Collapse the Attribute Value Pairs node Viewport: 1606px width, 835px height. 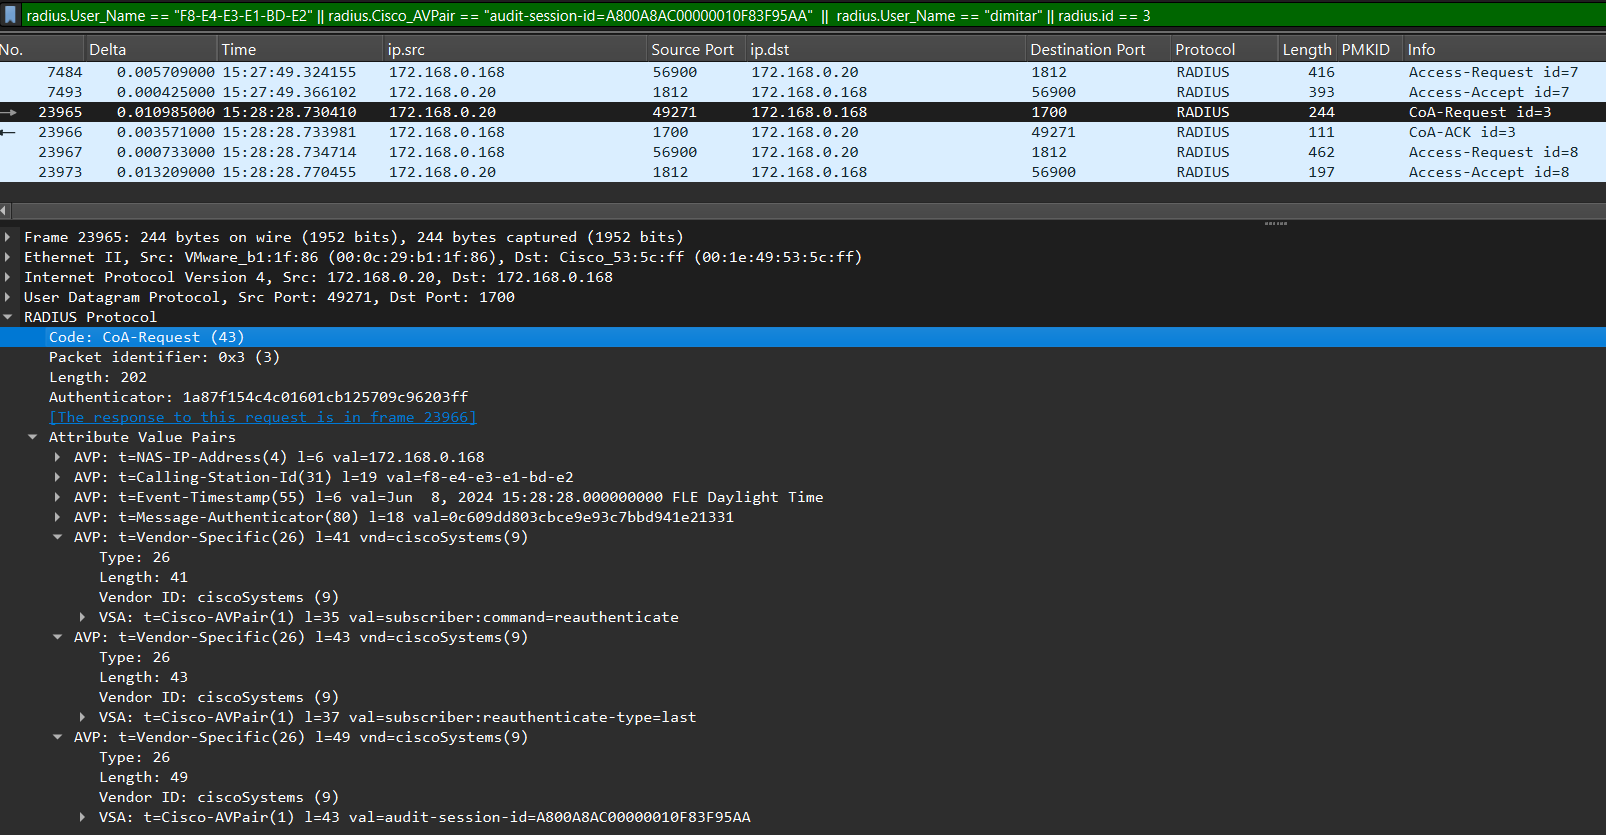pyautogui.click(x=33, y=437)
